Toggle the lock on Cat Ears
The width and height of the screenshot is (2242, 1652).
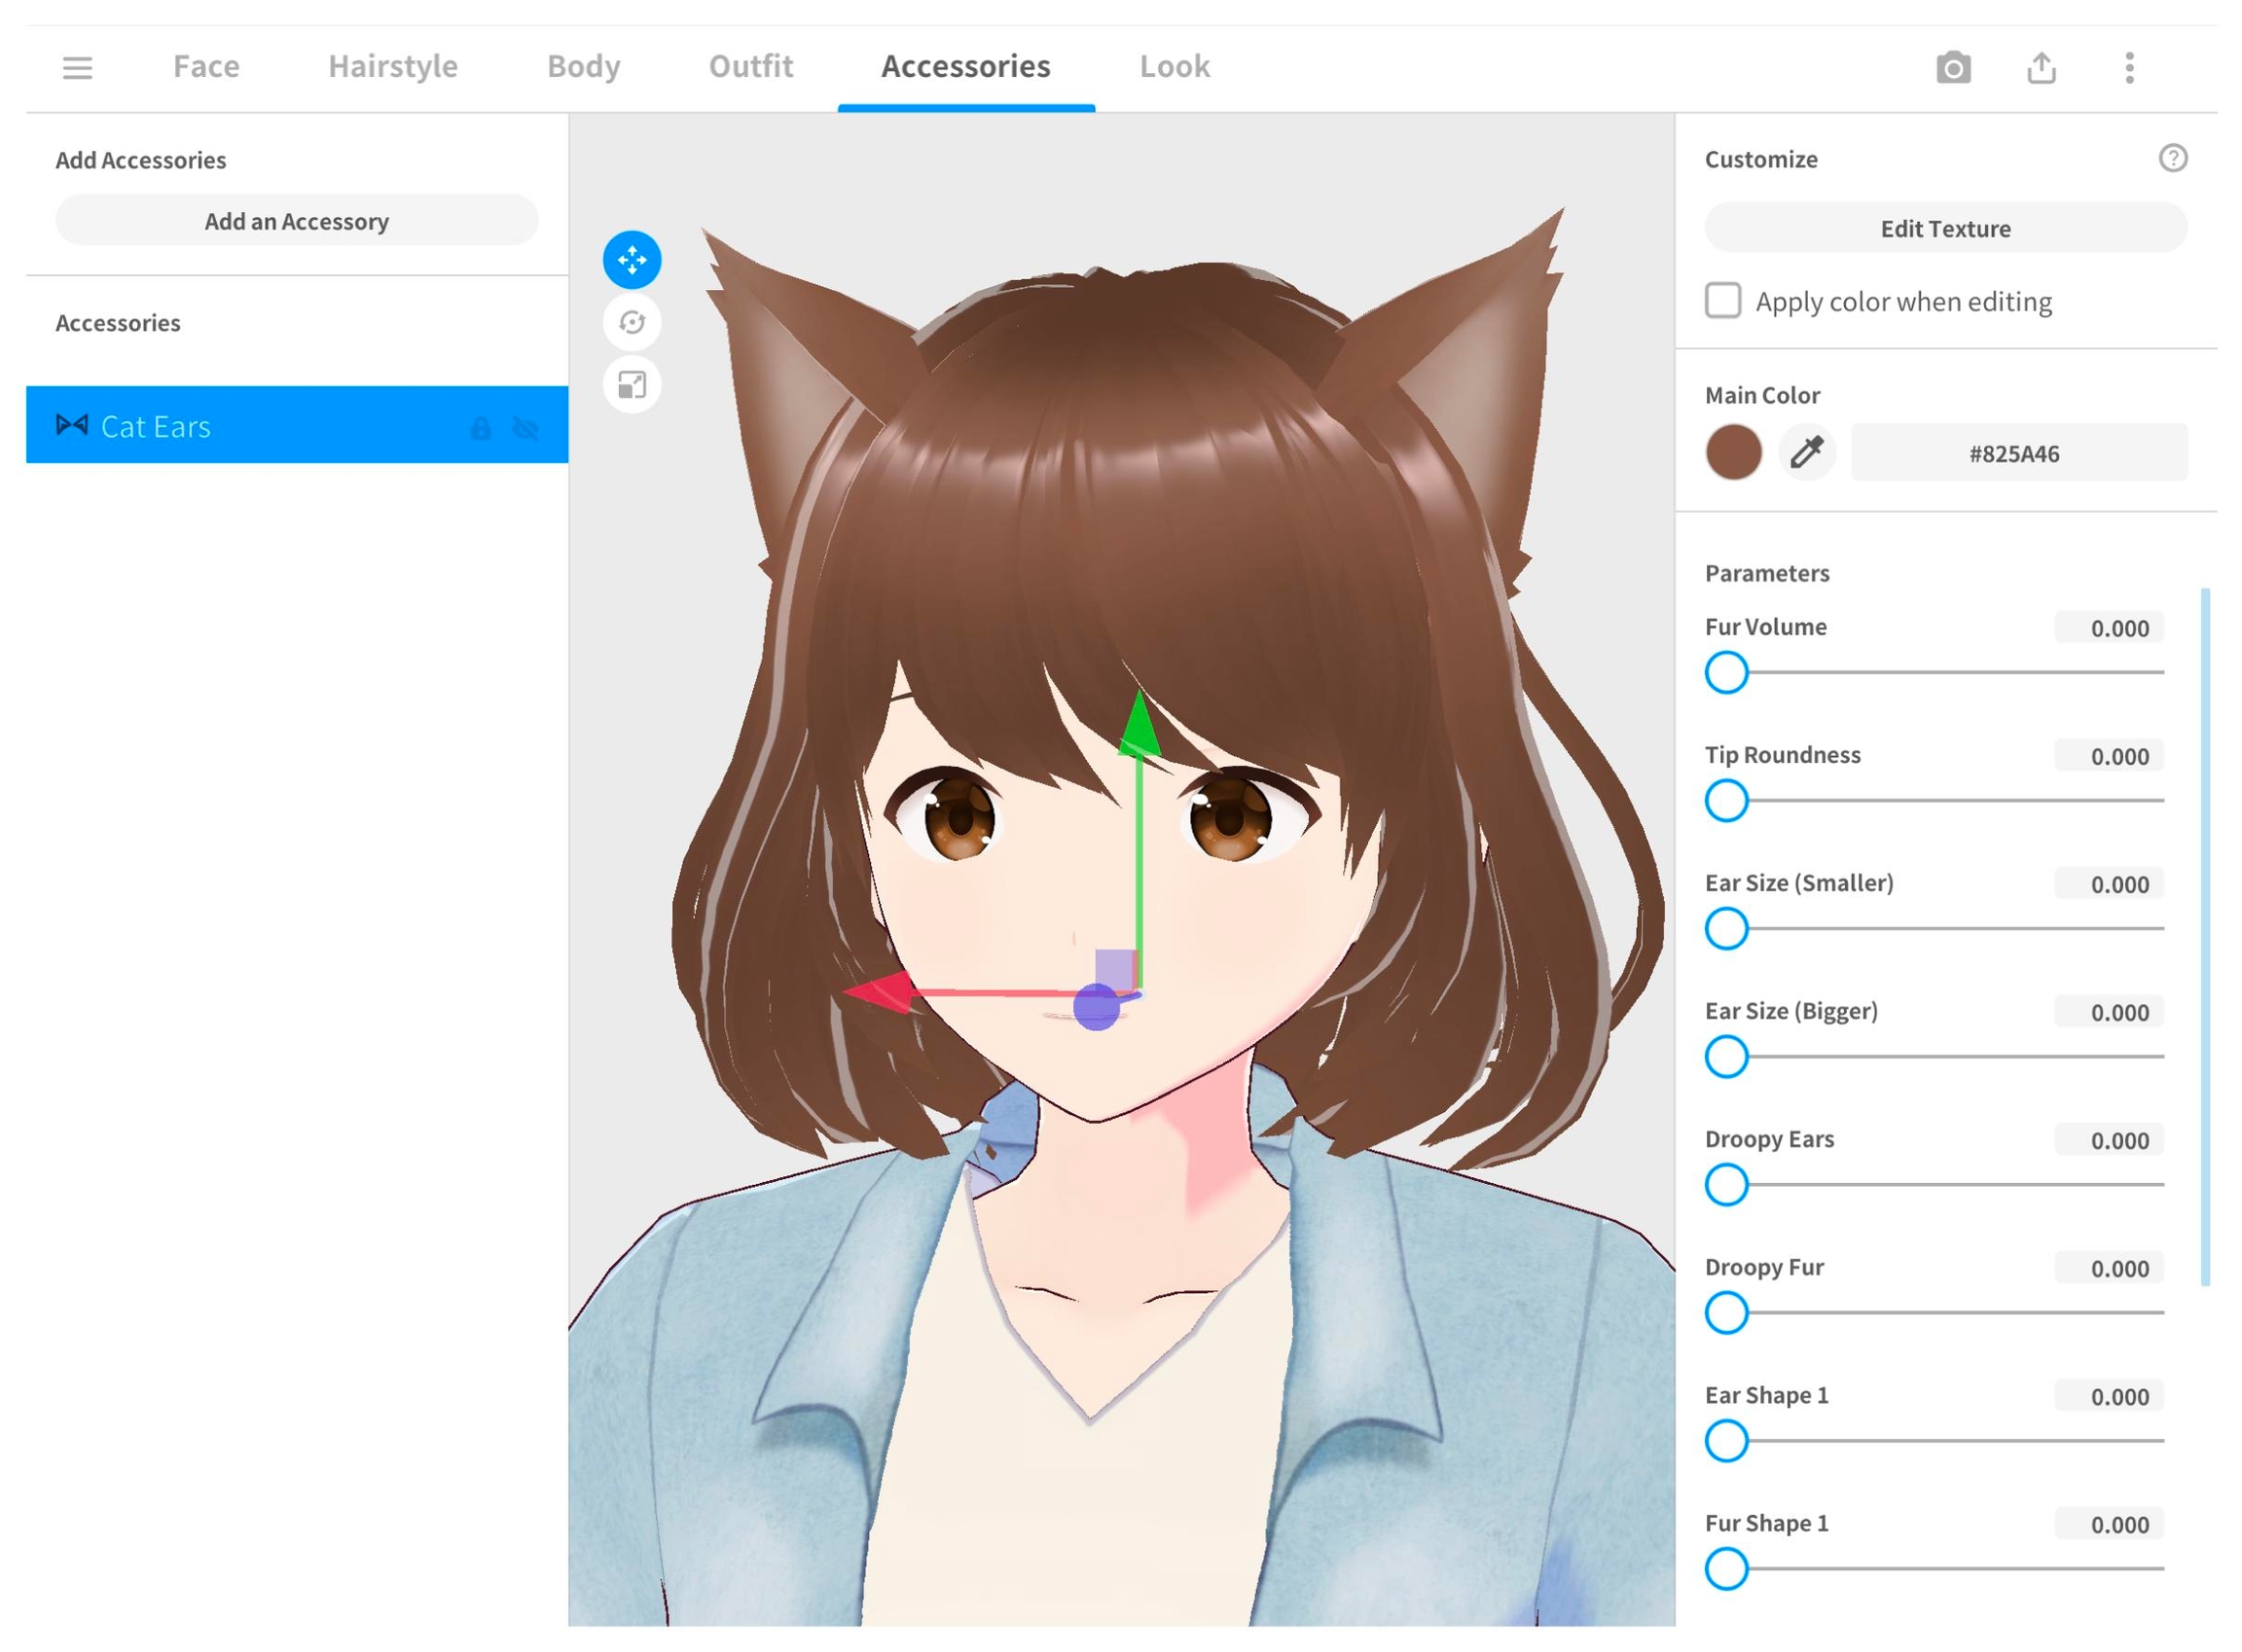481,428
